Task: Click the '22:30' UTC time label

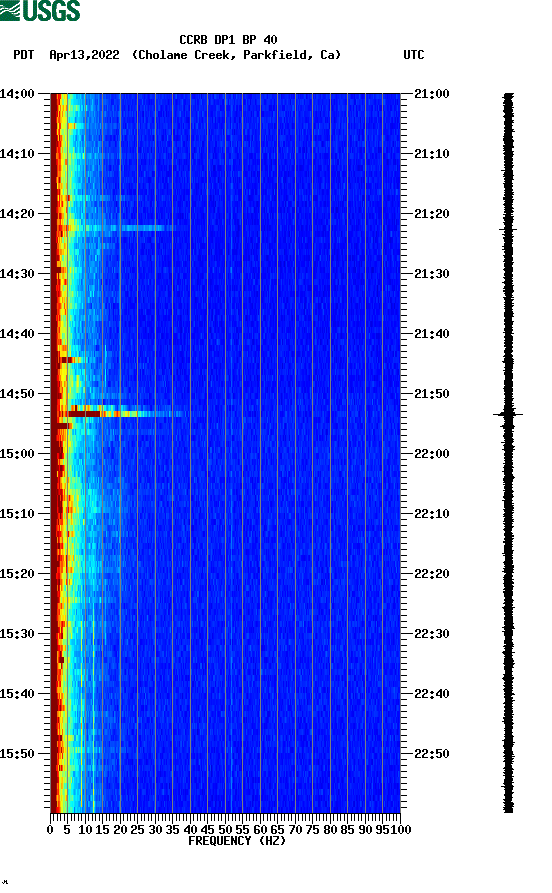Action: pos(432,634)
